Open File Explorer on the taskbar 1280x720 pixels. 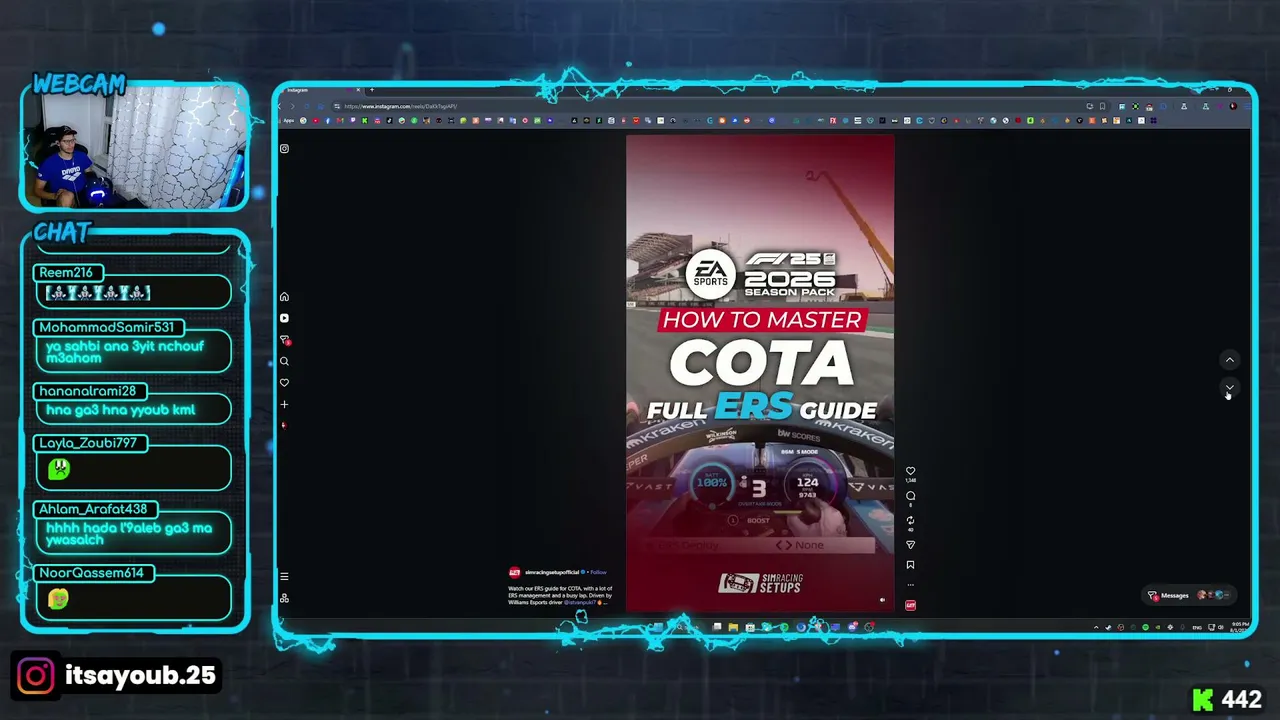(733, 627)
